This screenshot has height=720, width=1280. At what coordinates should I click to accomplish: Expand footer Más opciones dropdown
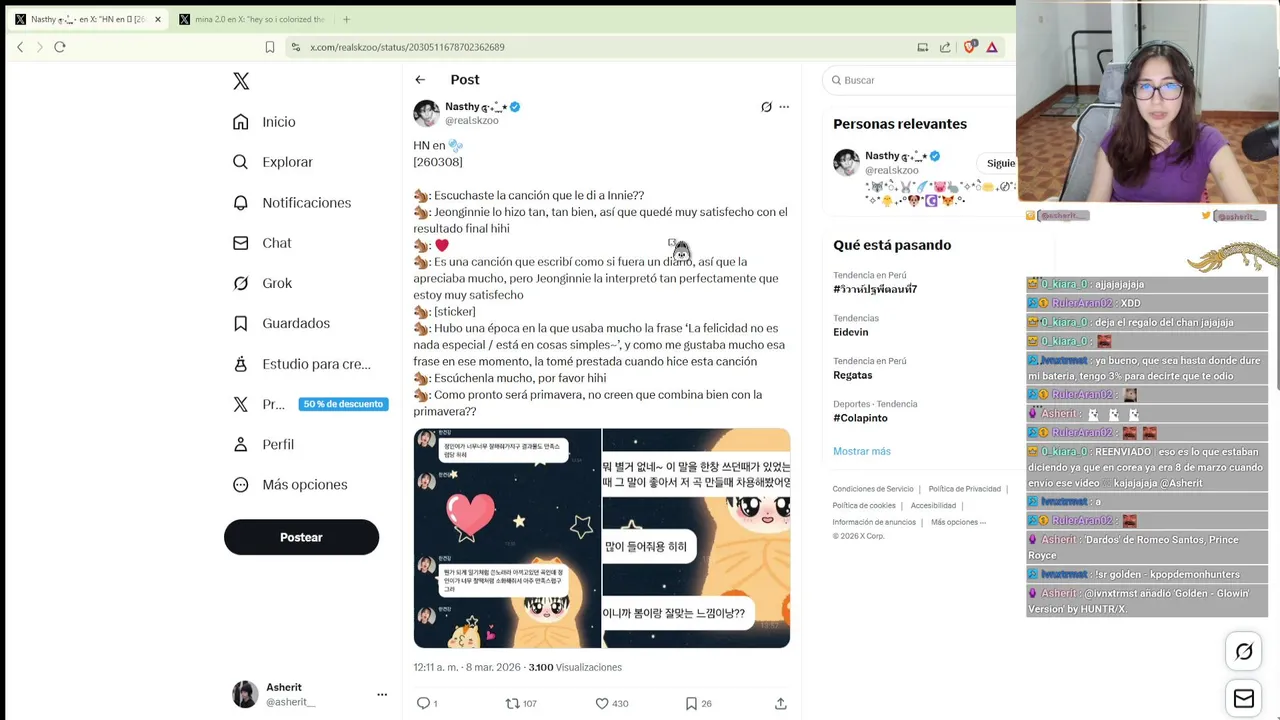tap(958, 522)
